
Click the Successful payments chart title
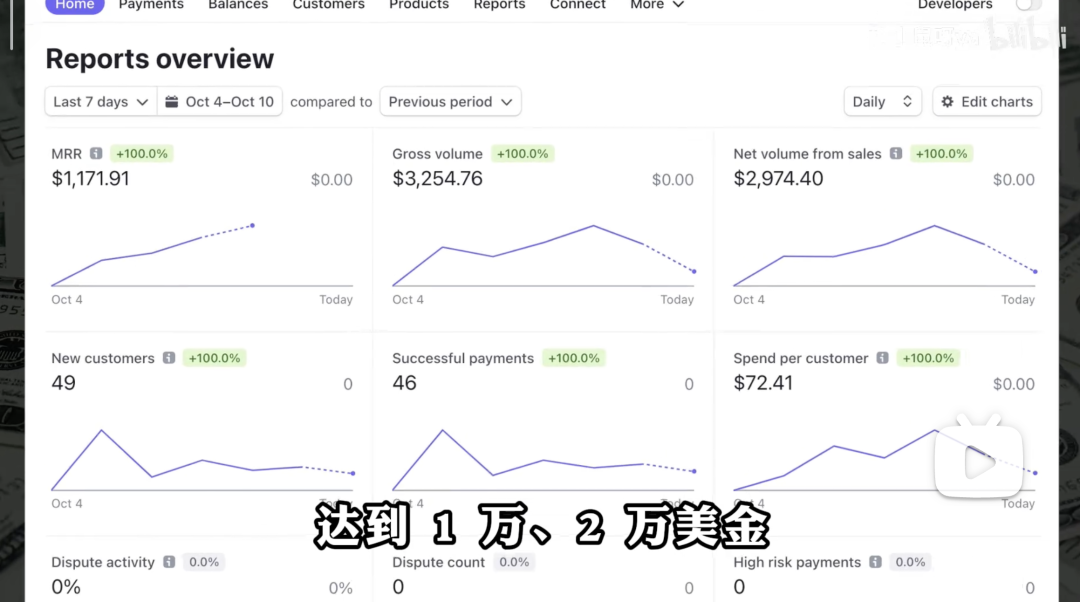[x=463, y=358]
